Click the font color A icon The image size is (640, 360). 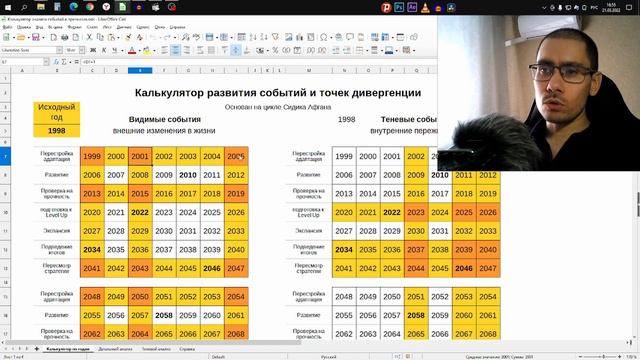pos(131,50)
